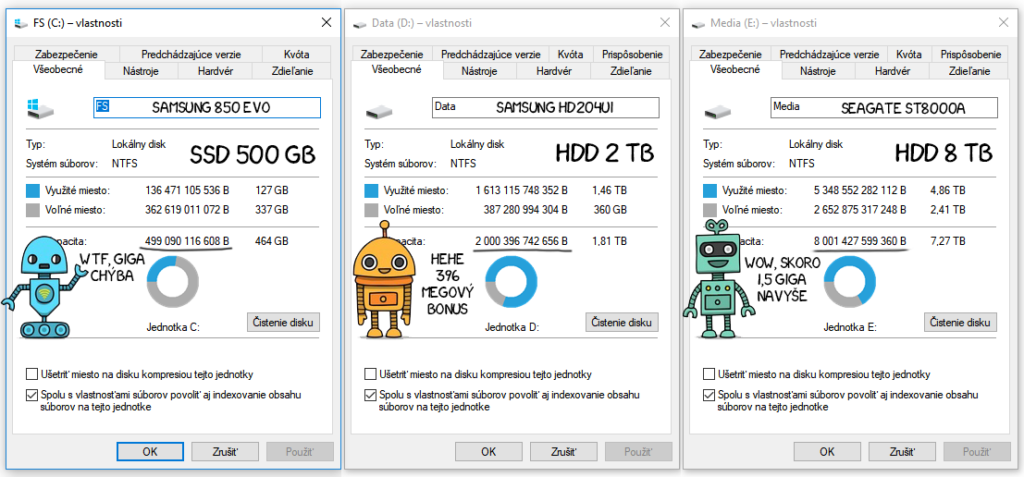This screenshot has height=477, width=1024.
Task: Click the gray free space square in Data (D:)
Action: click(x=373, y=211)
